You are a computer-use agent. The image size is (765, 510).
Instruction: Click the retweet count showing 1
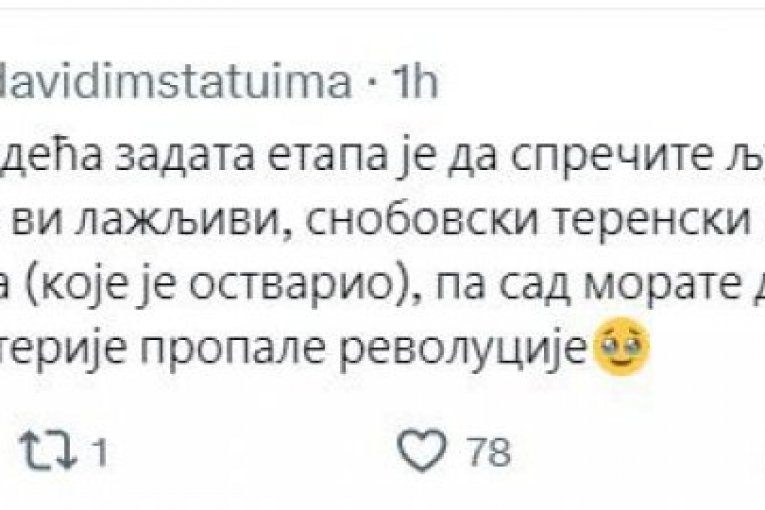(100, 454)
